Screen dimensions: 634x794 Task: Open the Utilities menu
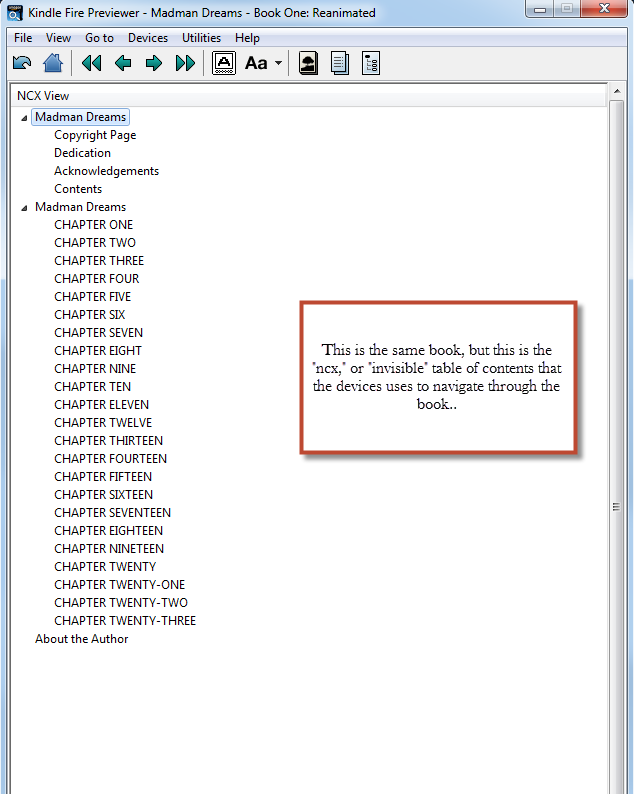pyautogui.click(x=201, y=38)
